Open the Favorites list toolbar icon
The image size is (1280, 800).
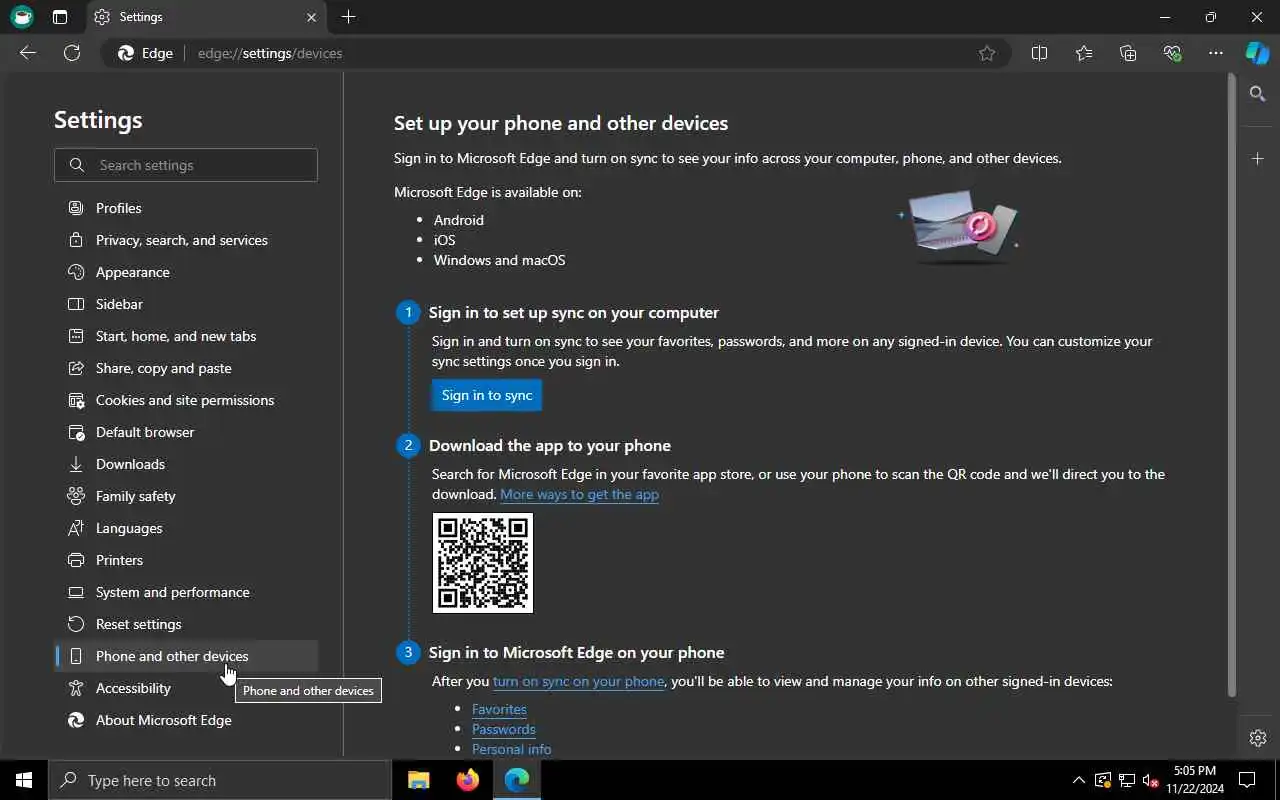(x=1084, y=53)
